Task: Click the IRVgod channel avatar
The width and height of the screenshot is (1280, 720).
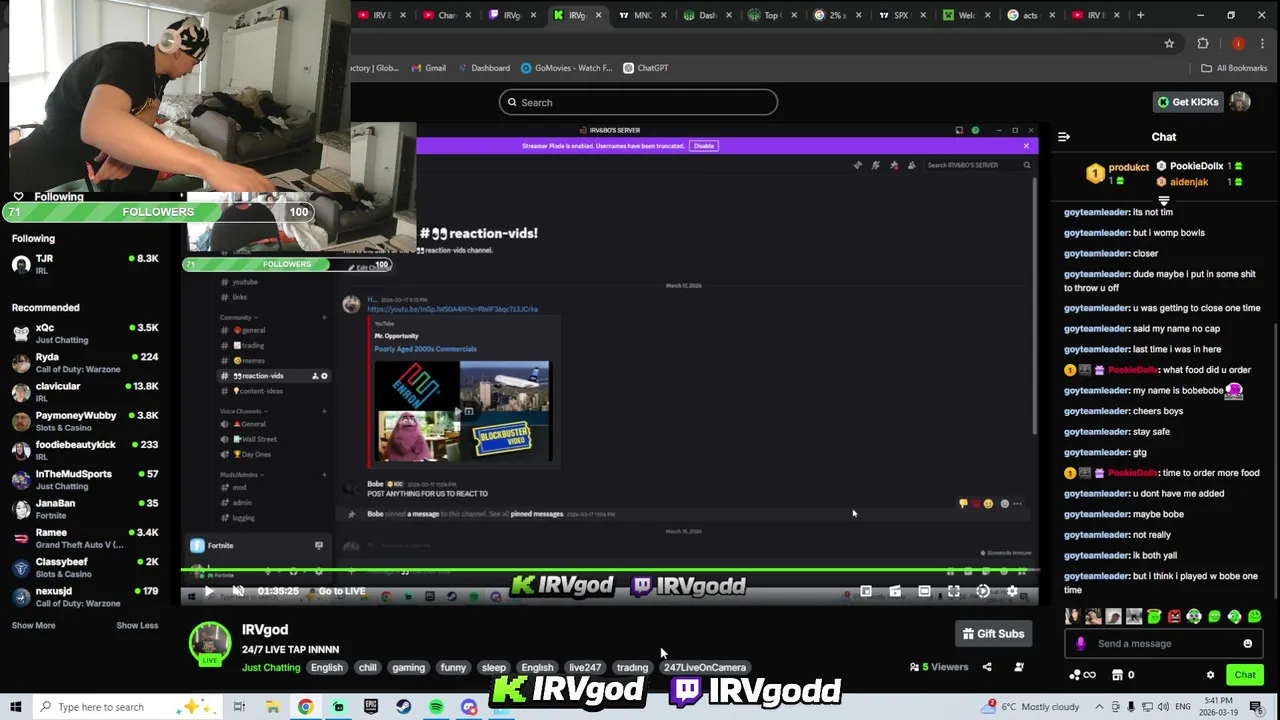Action: coord(210,643)
